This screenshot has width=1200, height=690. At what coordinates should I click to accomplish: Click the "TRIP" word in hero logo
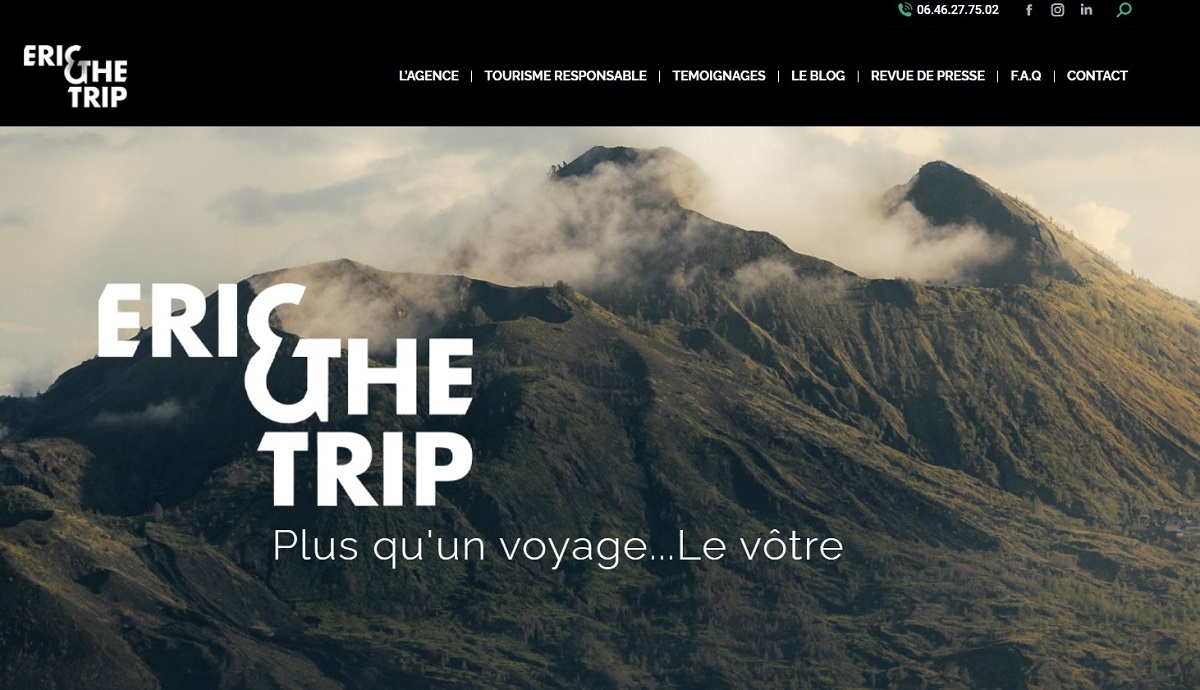(x=366, y=469)
